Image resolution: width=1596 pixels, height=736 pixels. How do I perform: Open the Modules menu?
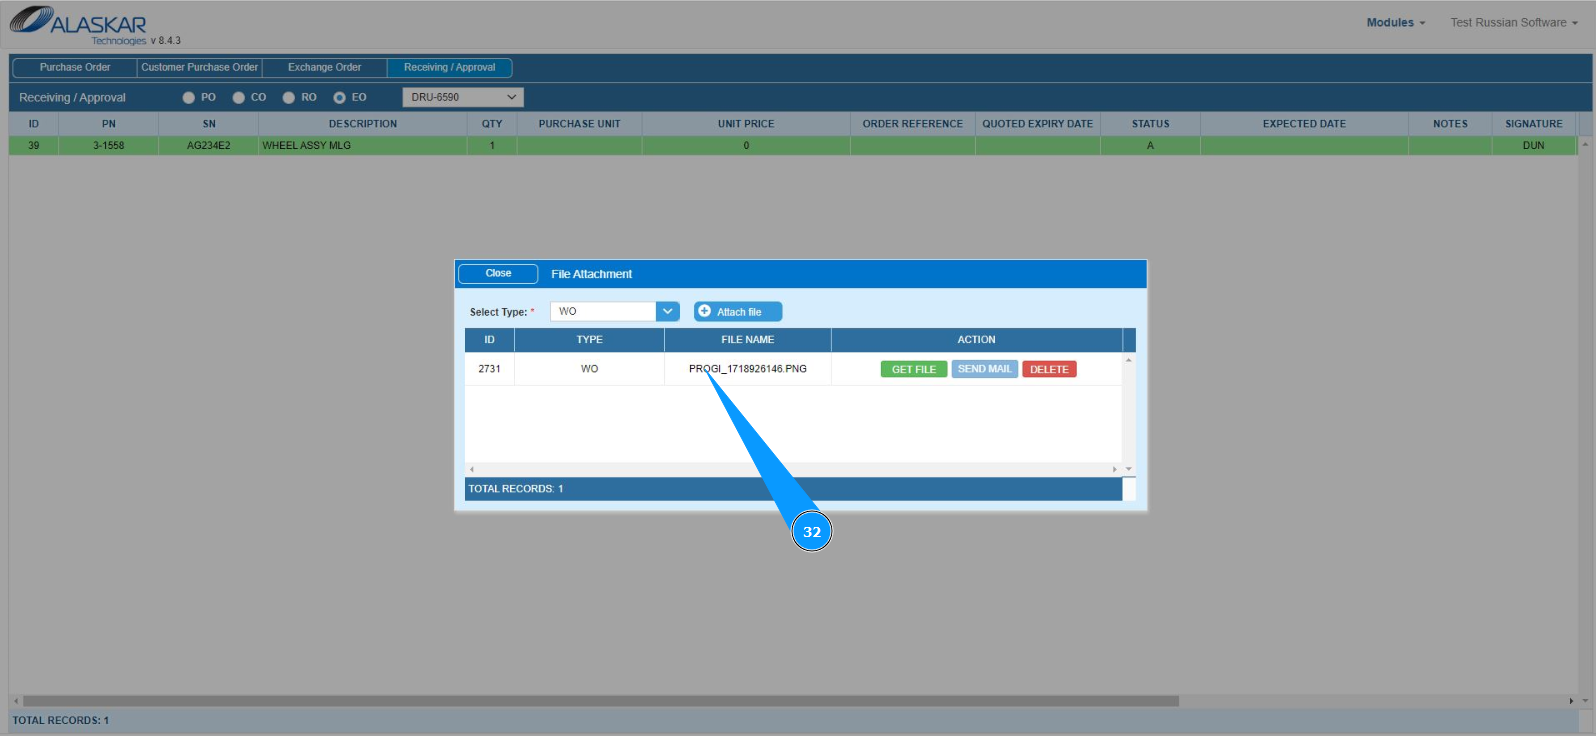[x=1396, y=22]
